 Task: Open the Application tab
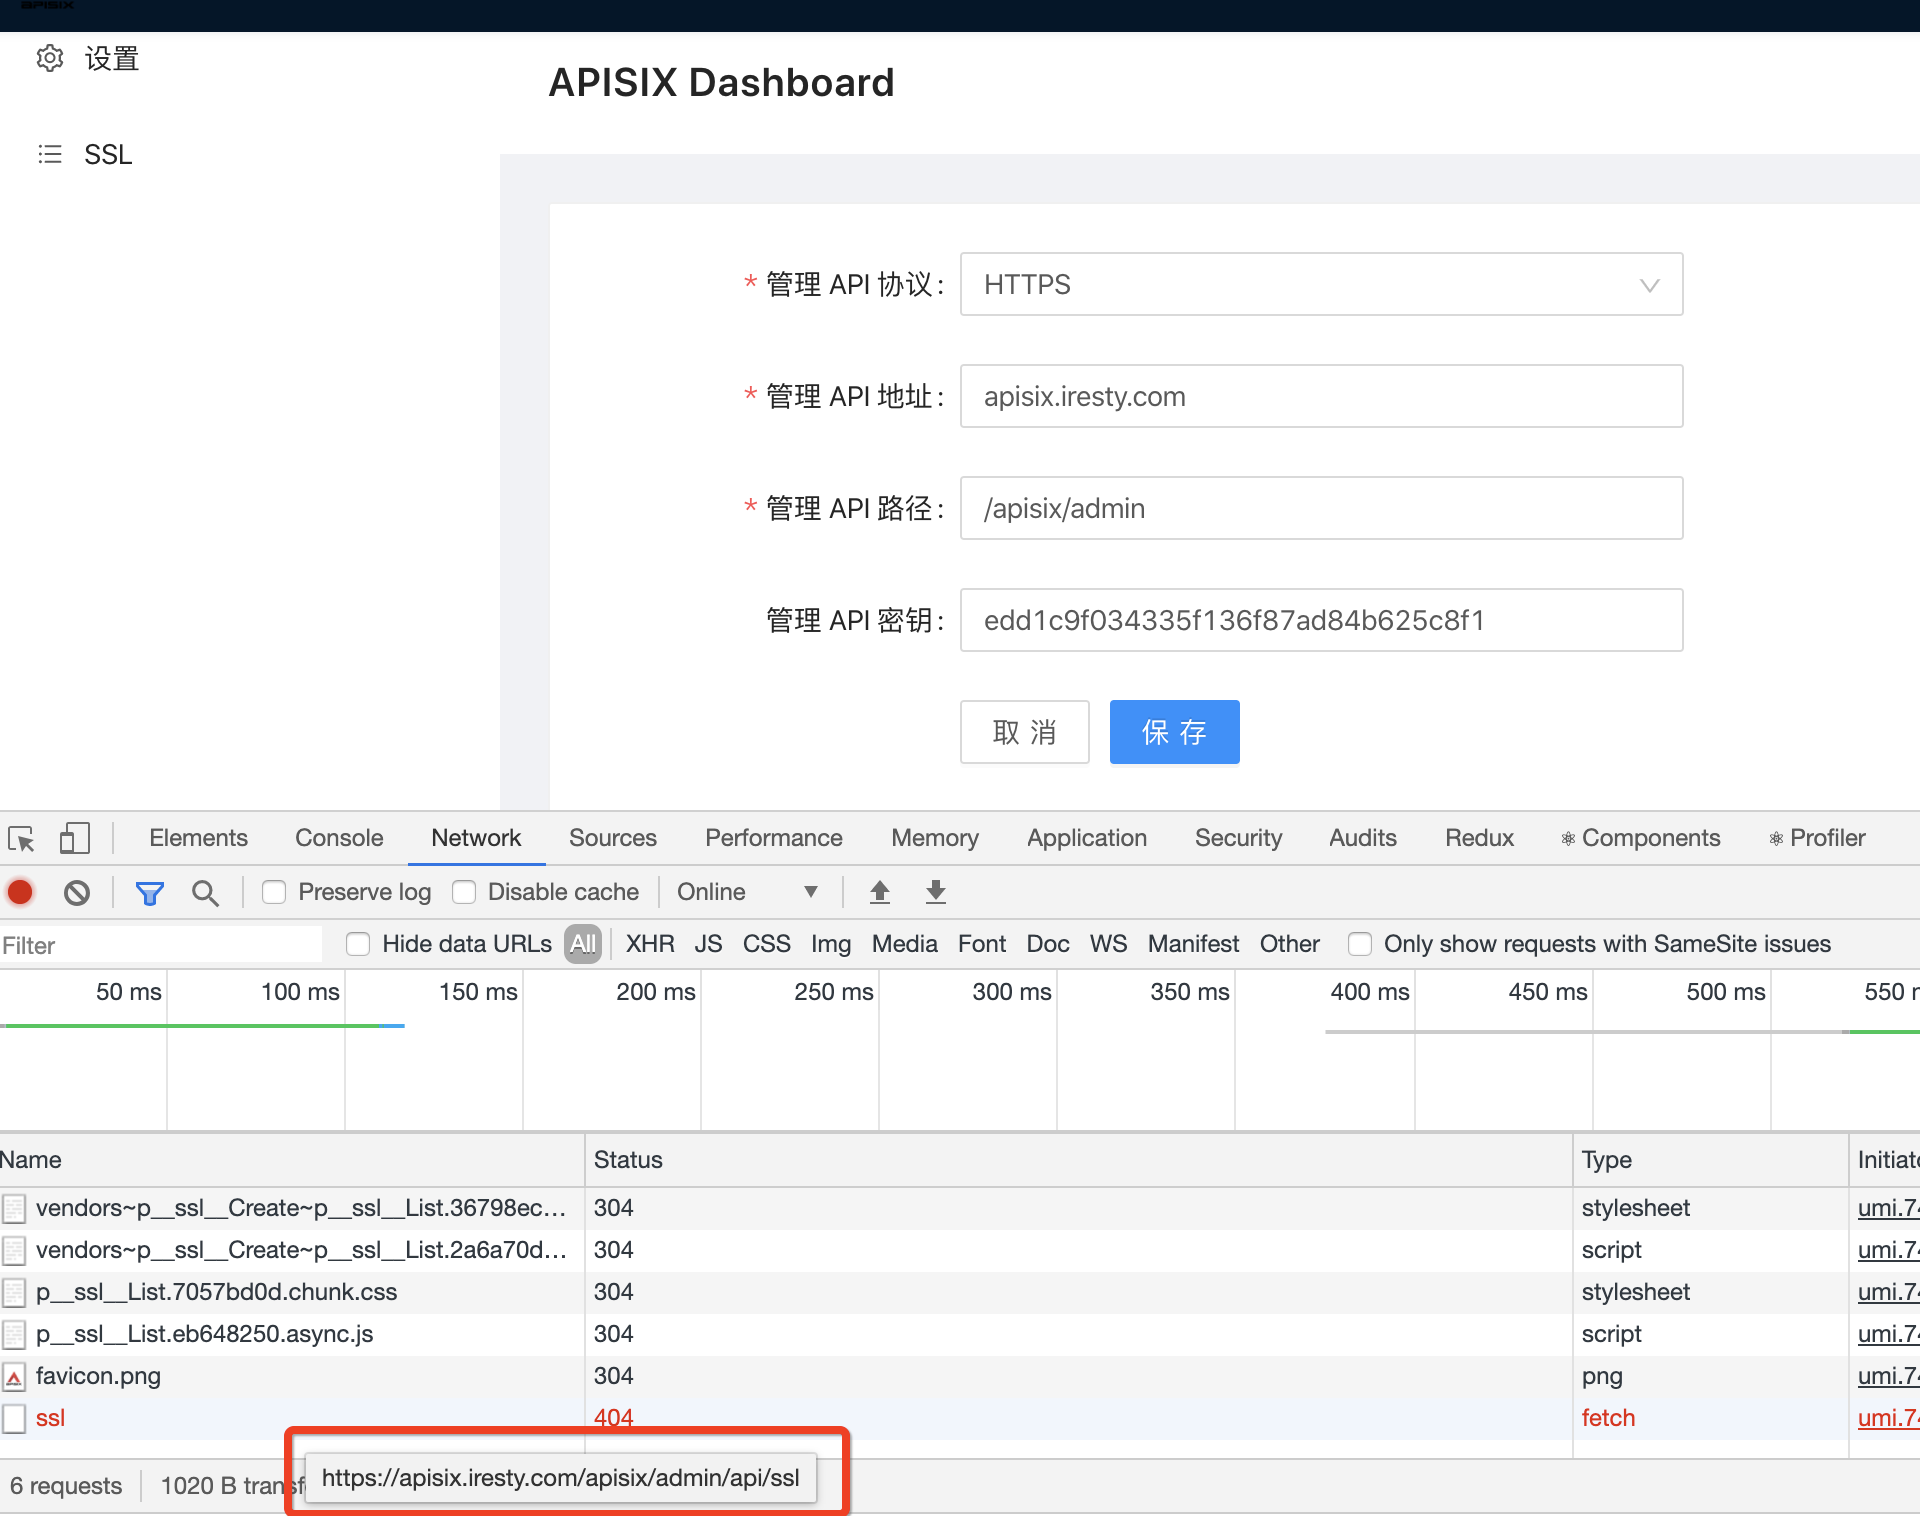pos(1087,838)
